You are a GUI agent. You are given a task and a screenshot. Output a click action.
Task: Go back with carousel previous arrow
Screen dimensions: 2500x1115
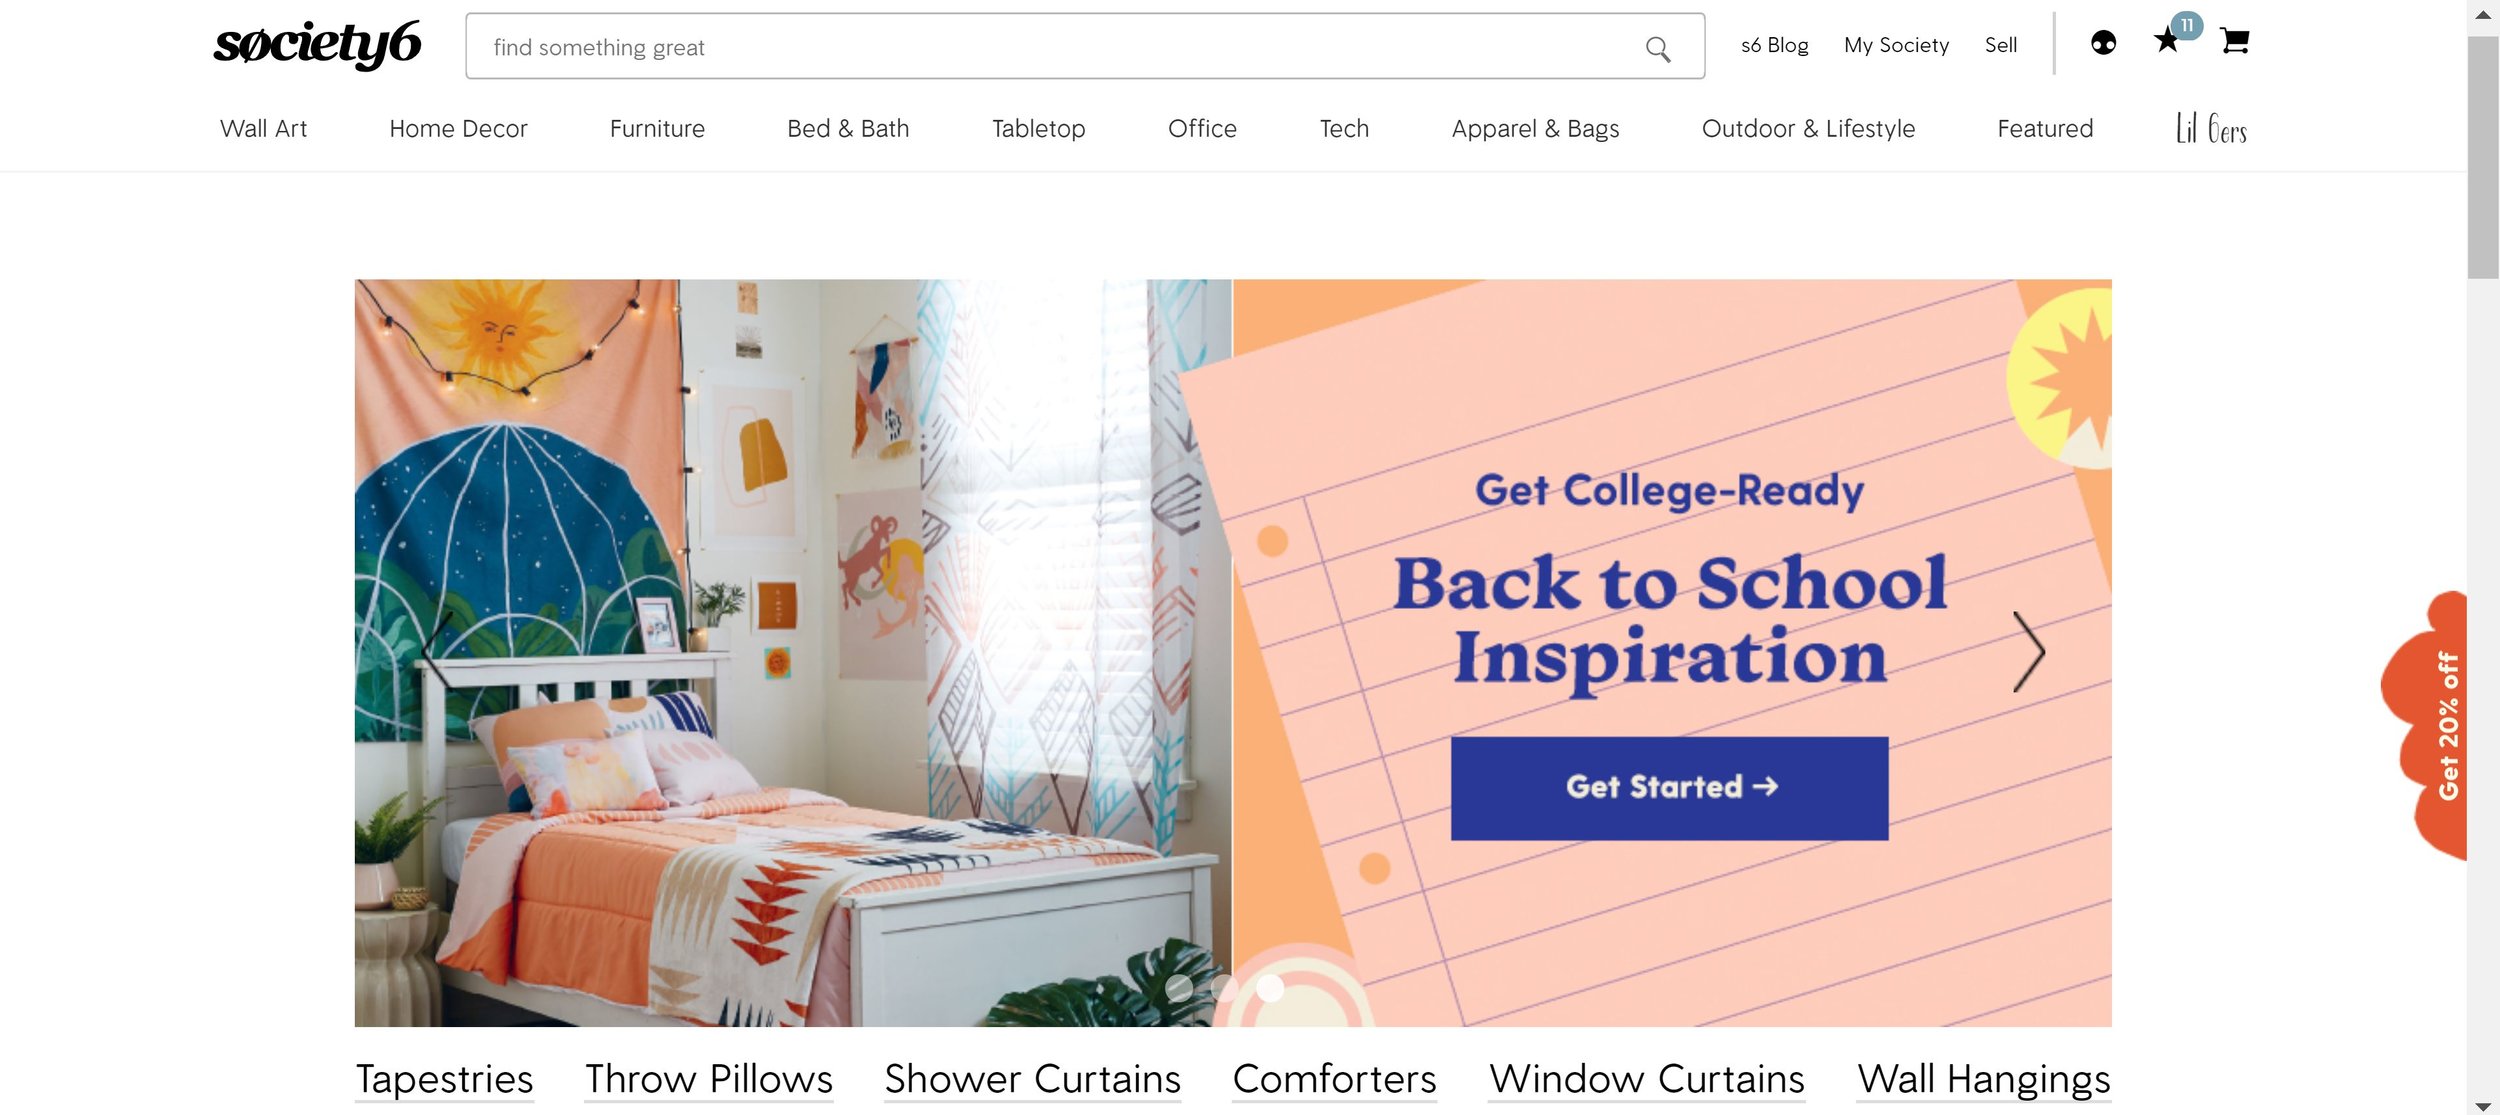coord(437,650)
